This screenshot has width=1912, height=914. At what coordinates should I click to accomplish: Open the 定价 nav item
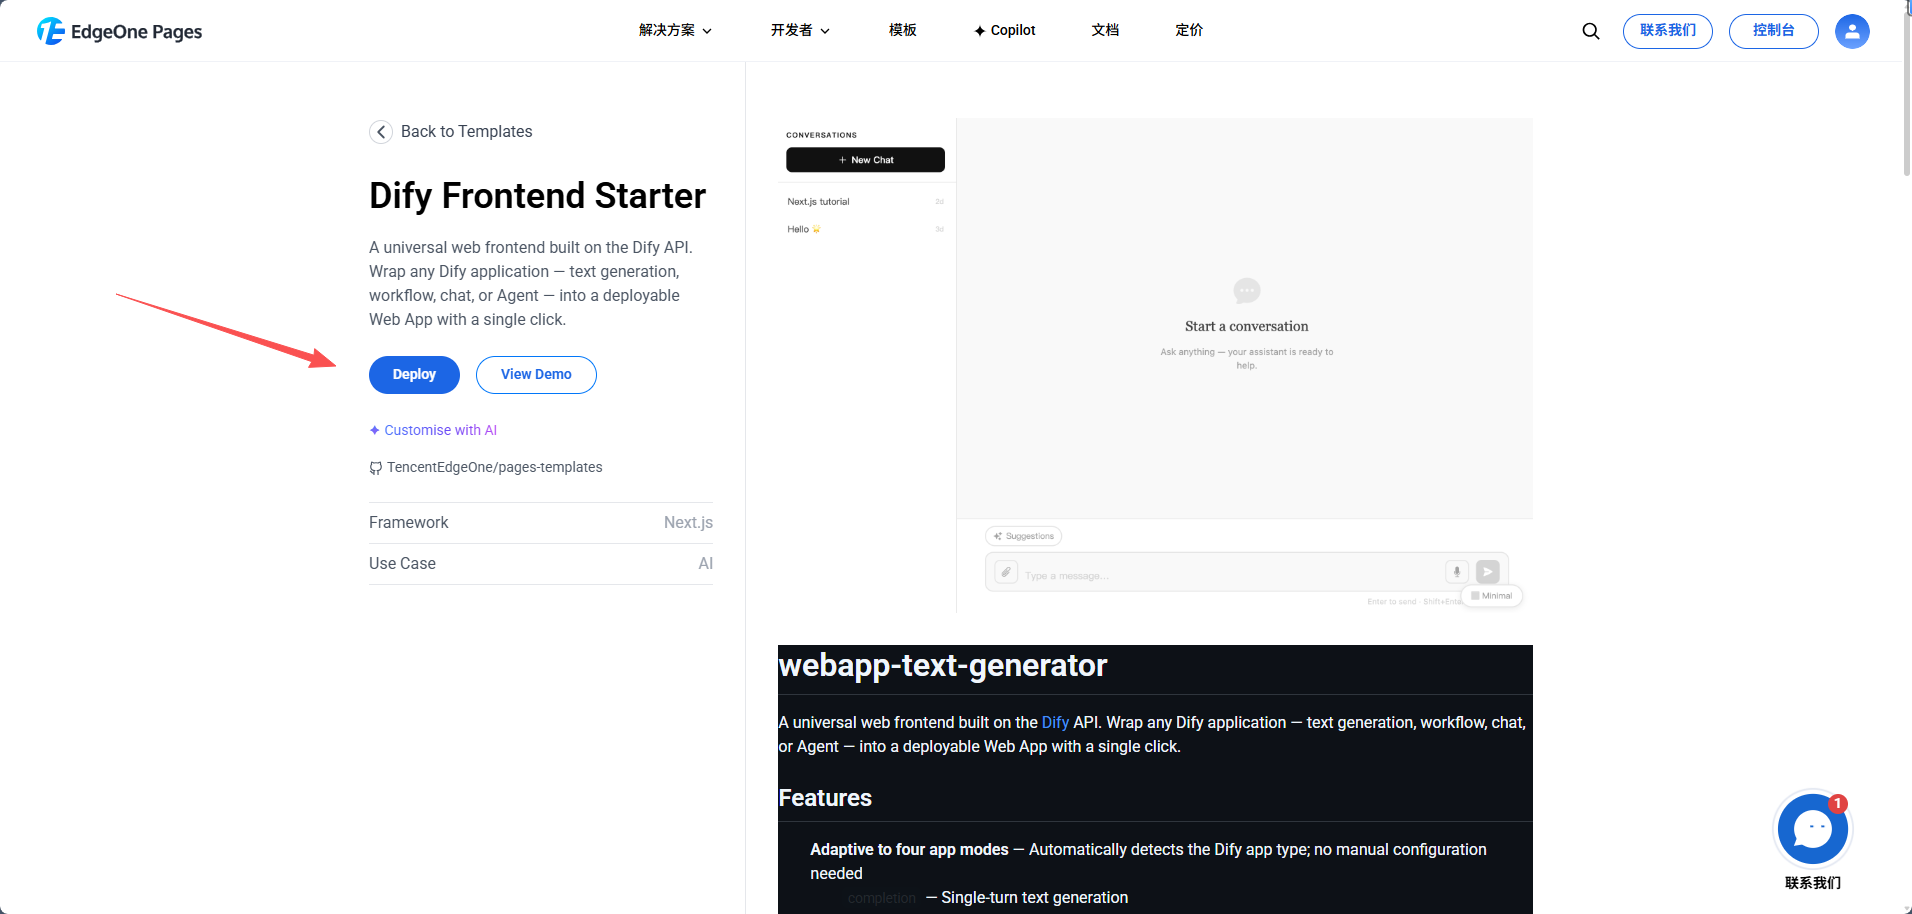1189,31
